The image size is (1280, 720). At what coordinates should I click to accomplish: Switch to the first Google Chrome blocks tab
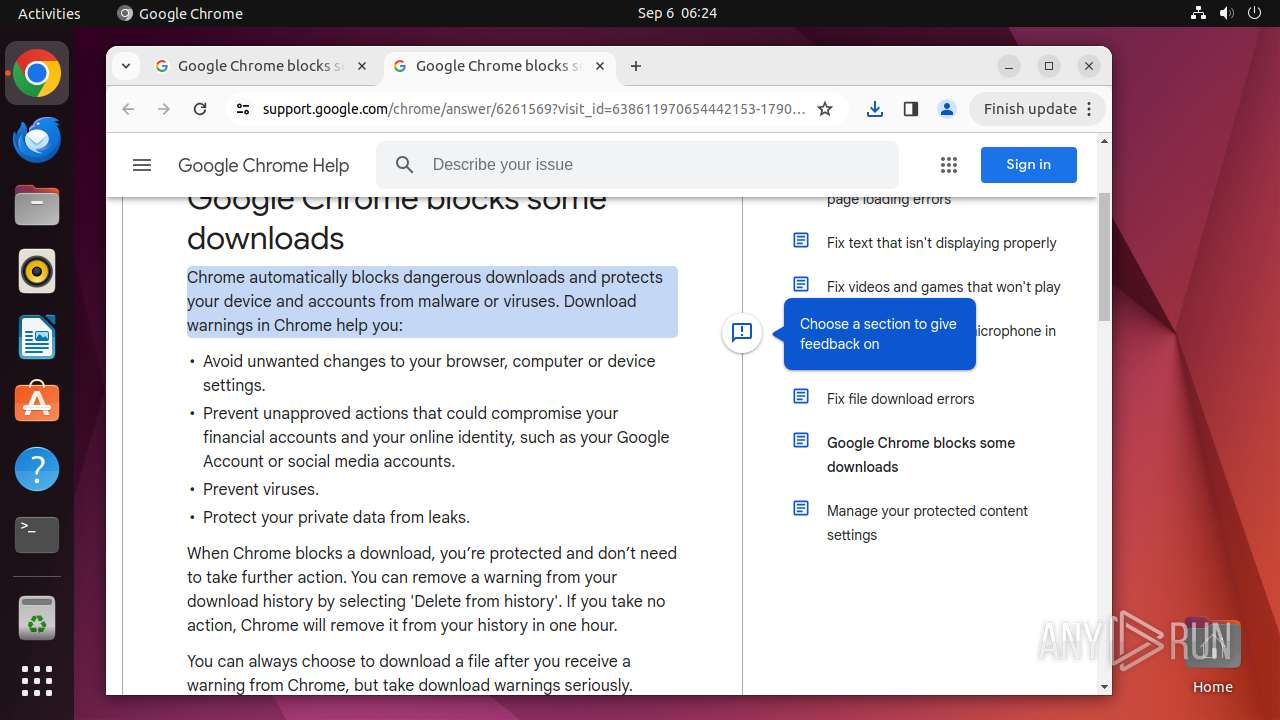262,66
